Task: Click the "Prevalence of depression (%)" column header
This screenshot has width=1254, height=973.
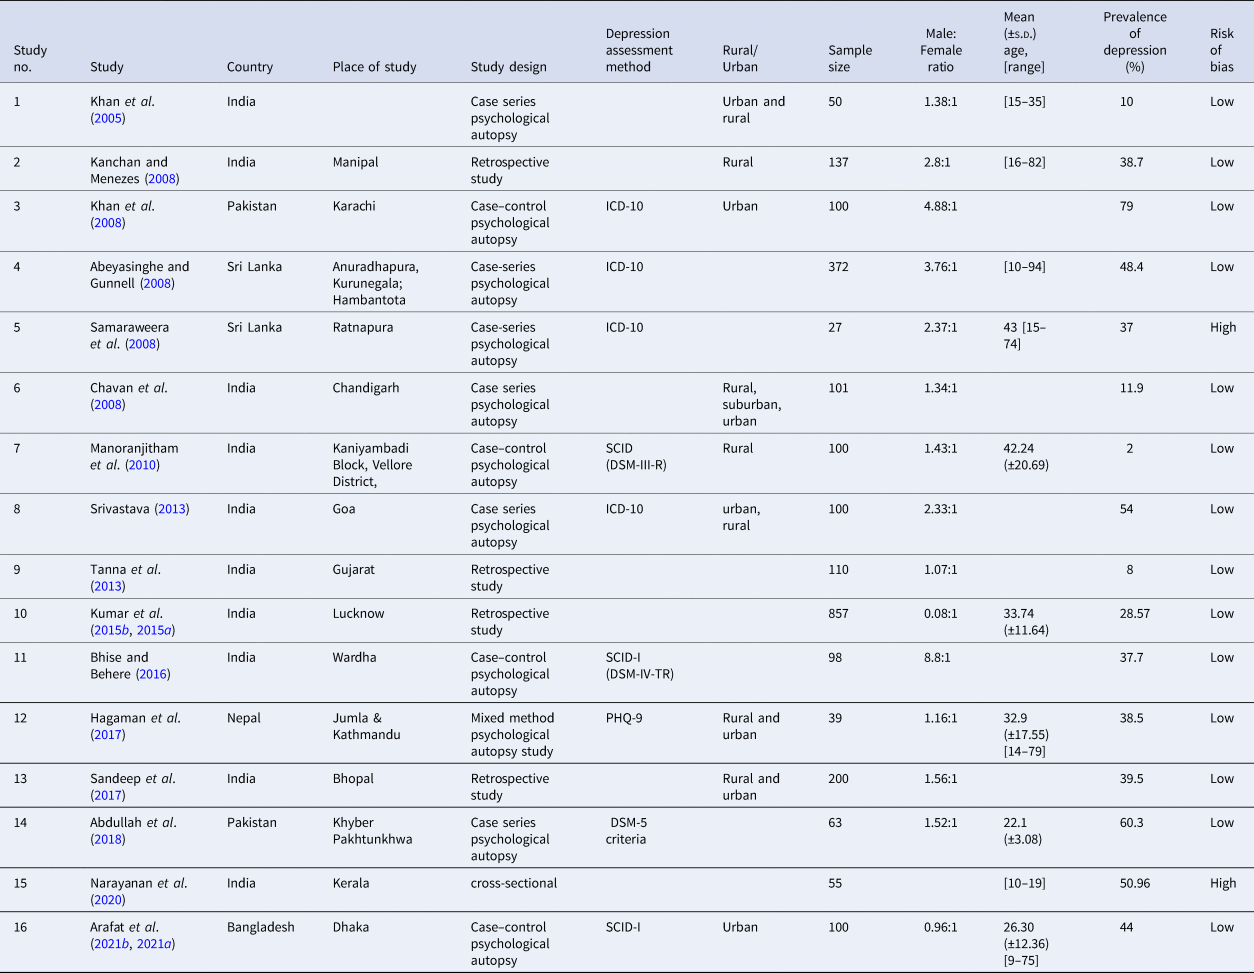Action: tap(1134, 42)
